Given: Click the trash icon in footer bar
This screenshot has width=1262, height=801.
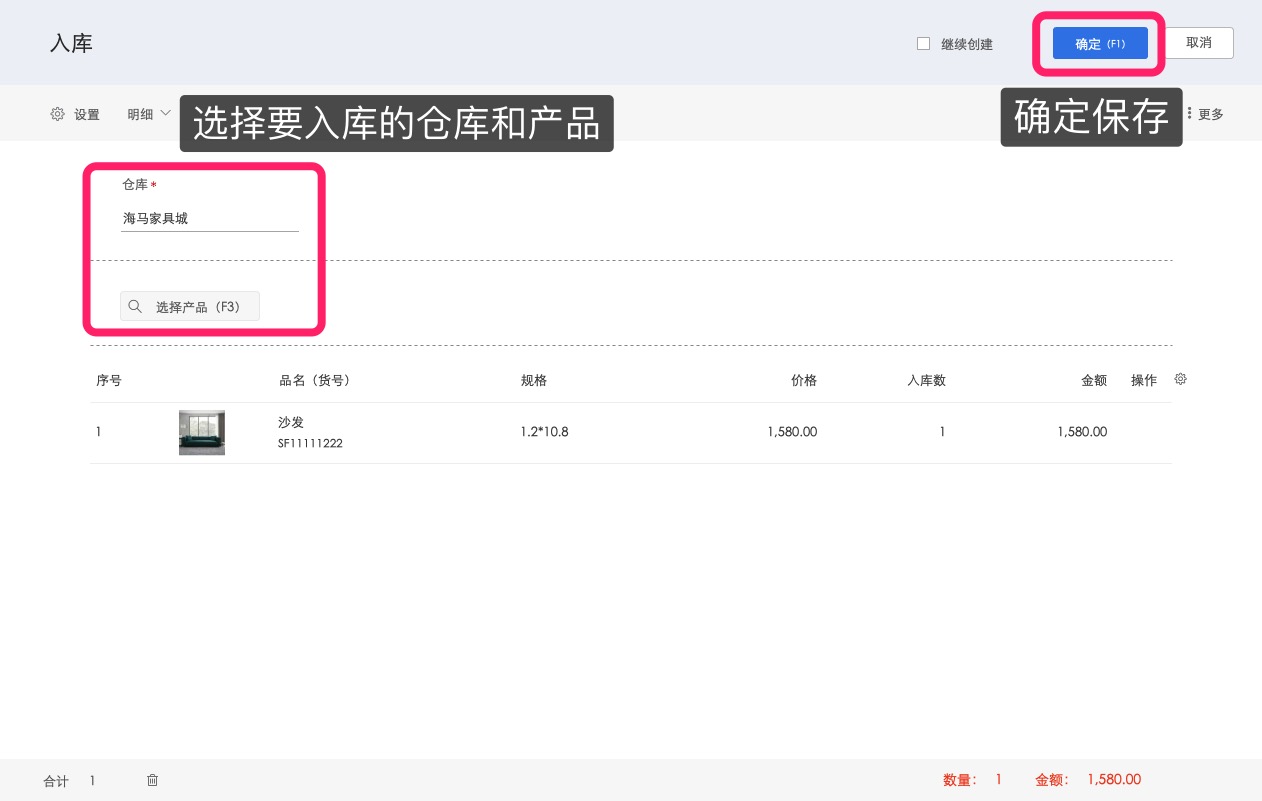Looking at the screenshot, I should coord(152,780).
